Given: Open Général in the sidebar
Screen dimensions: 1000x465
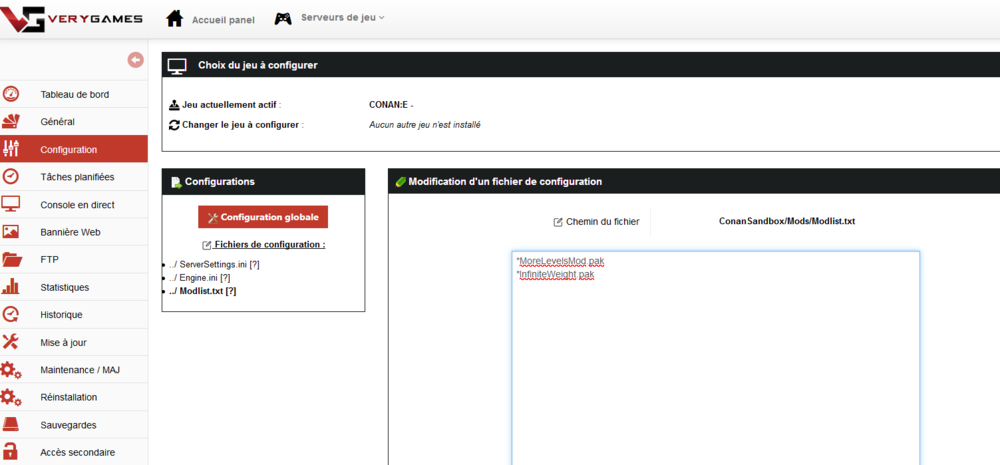Looking at the screenshot, I should pyautogui.click(x=57, y=122).
